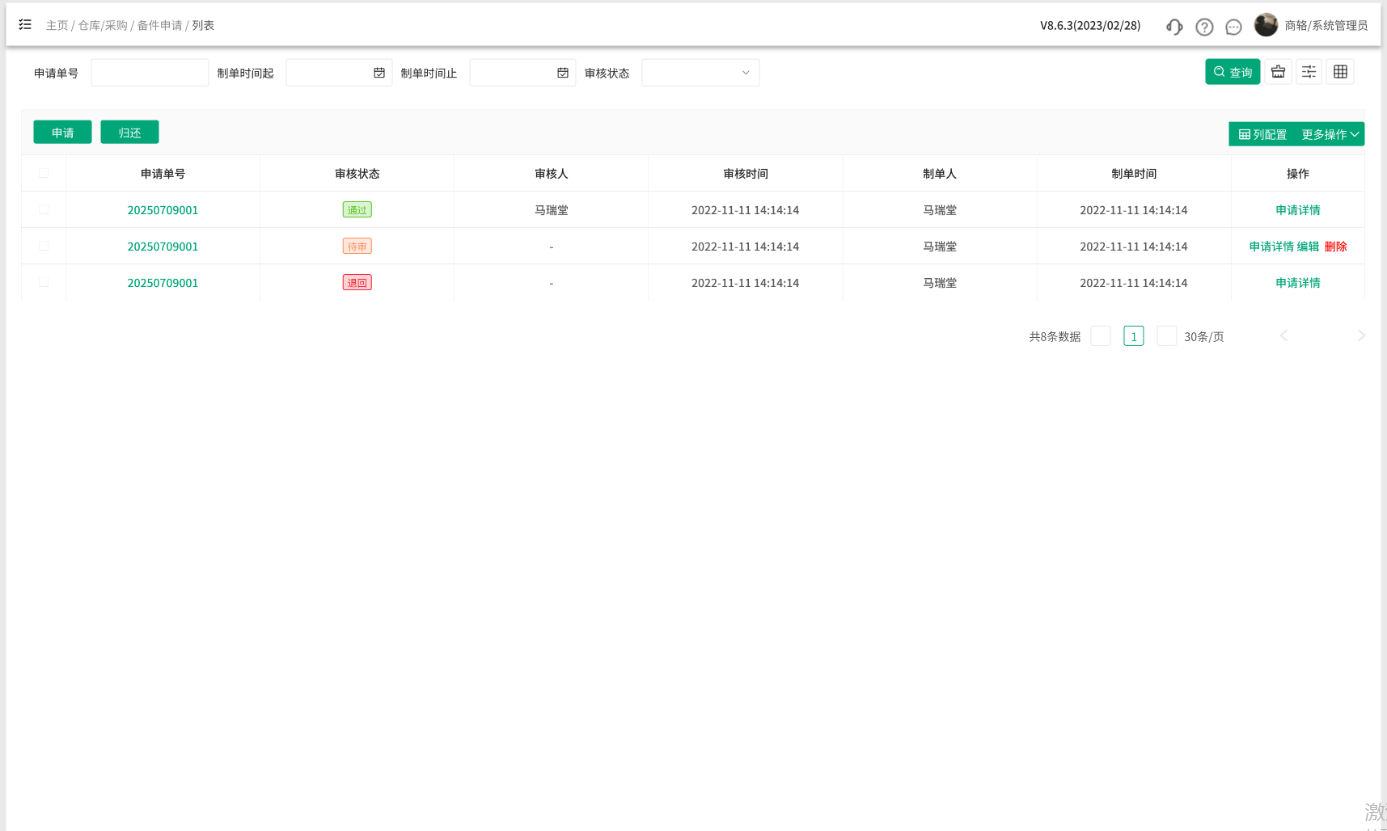Open calendar icon for 制单时间起

(379, 73)
